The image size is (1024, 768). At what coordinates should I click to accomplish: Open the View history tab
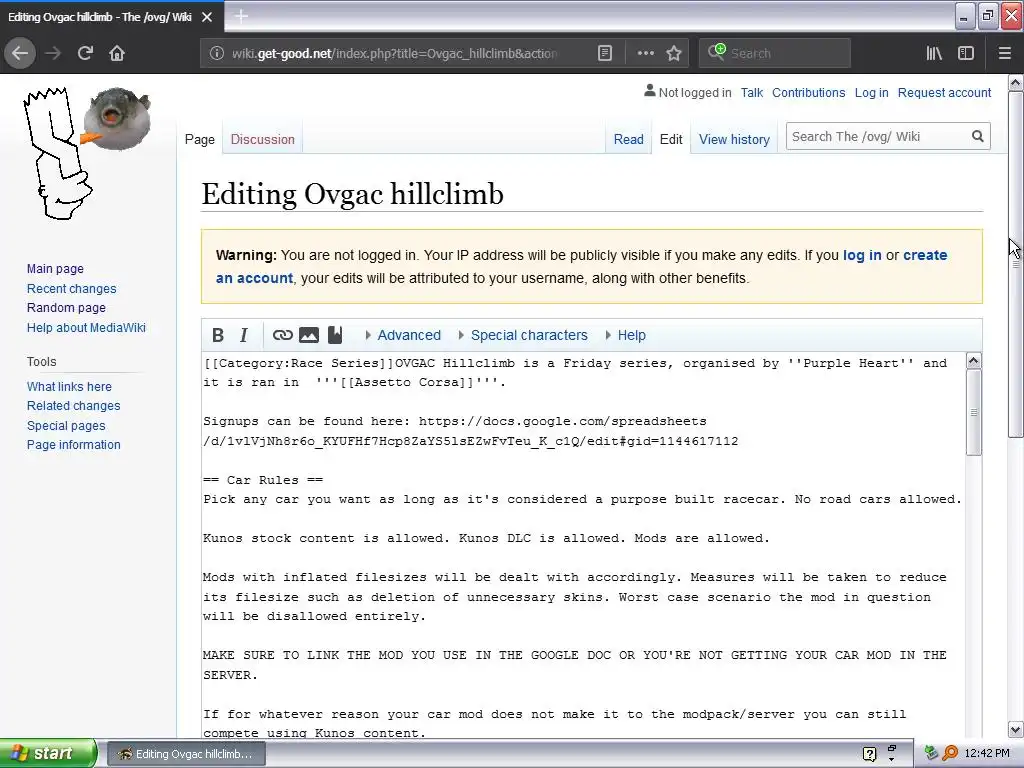point(734,139)
